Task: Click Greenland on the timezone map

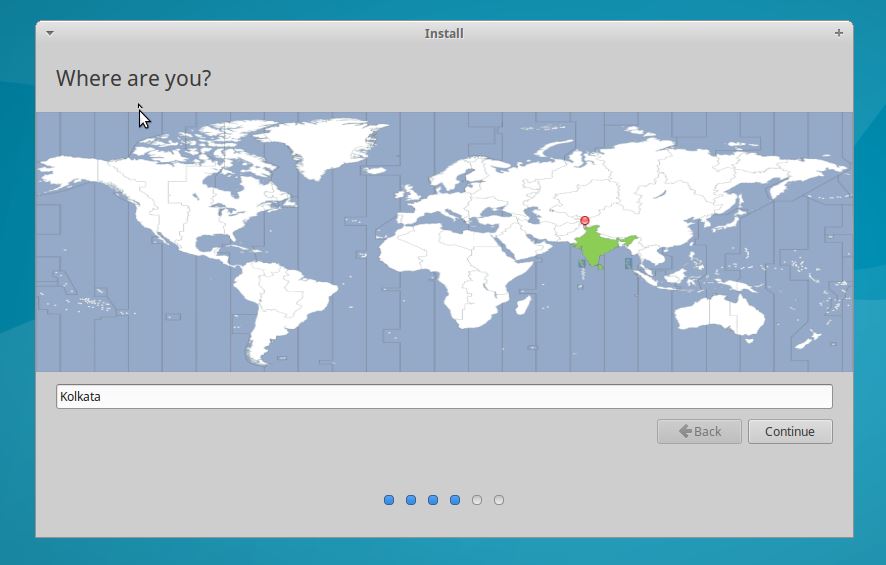Action: (x=323, y=146)
